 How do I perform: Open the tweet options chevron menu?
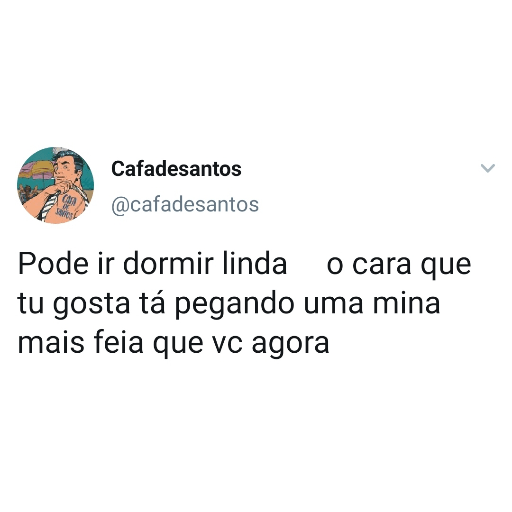click(x=488, y=168)
